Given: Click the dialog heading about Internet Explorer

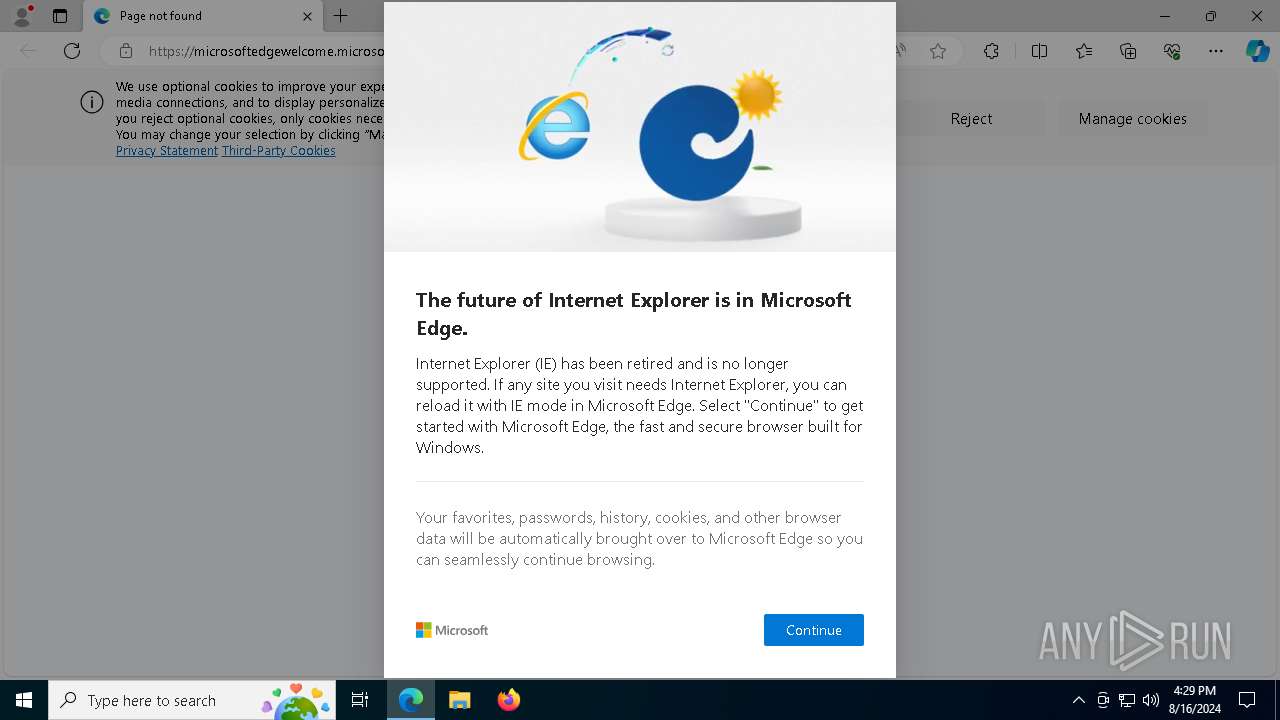Looking at the screenshot, I should pyautogui.click(x=634, y=314).
